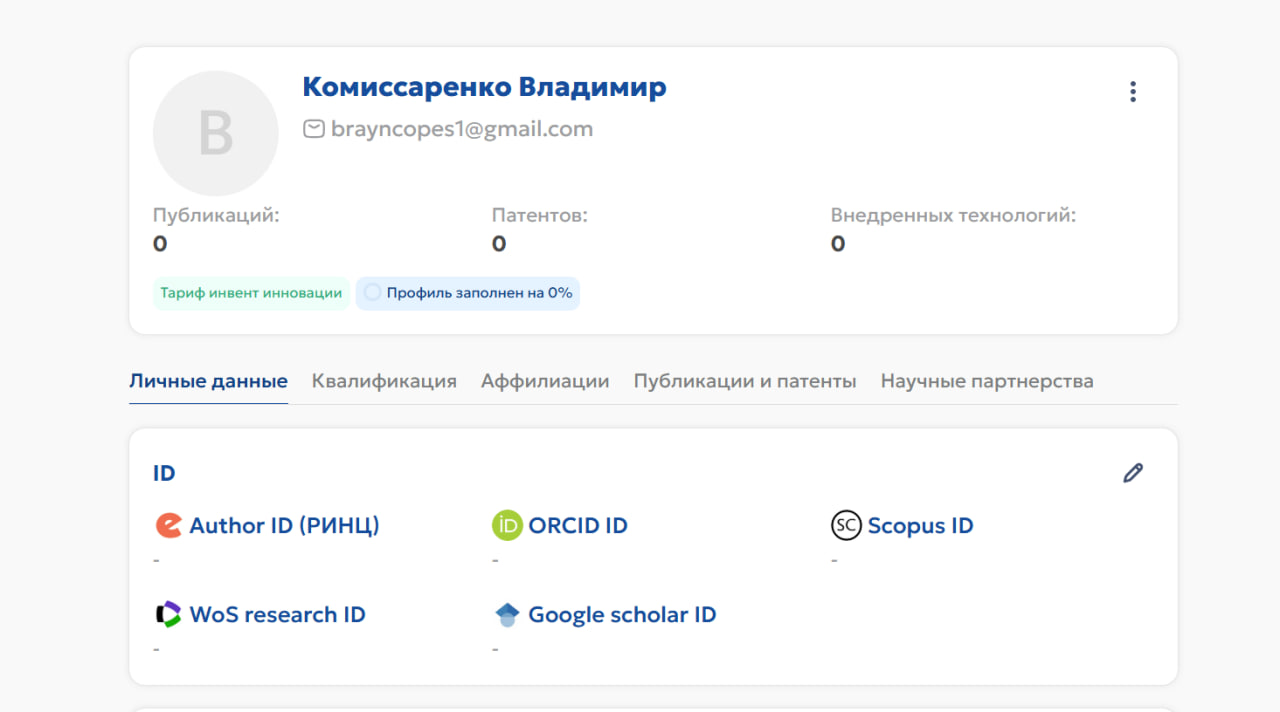Go to the Научные партнерства tab
1280x712 pixels.
point(987,381)
